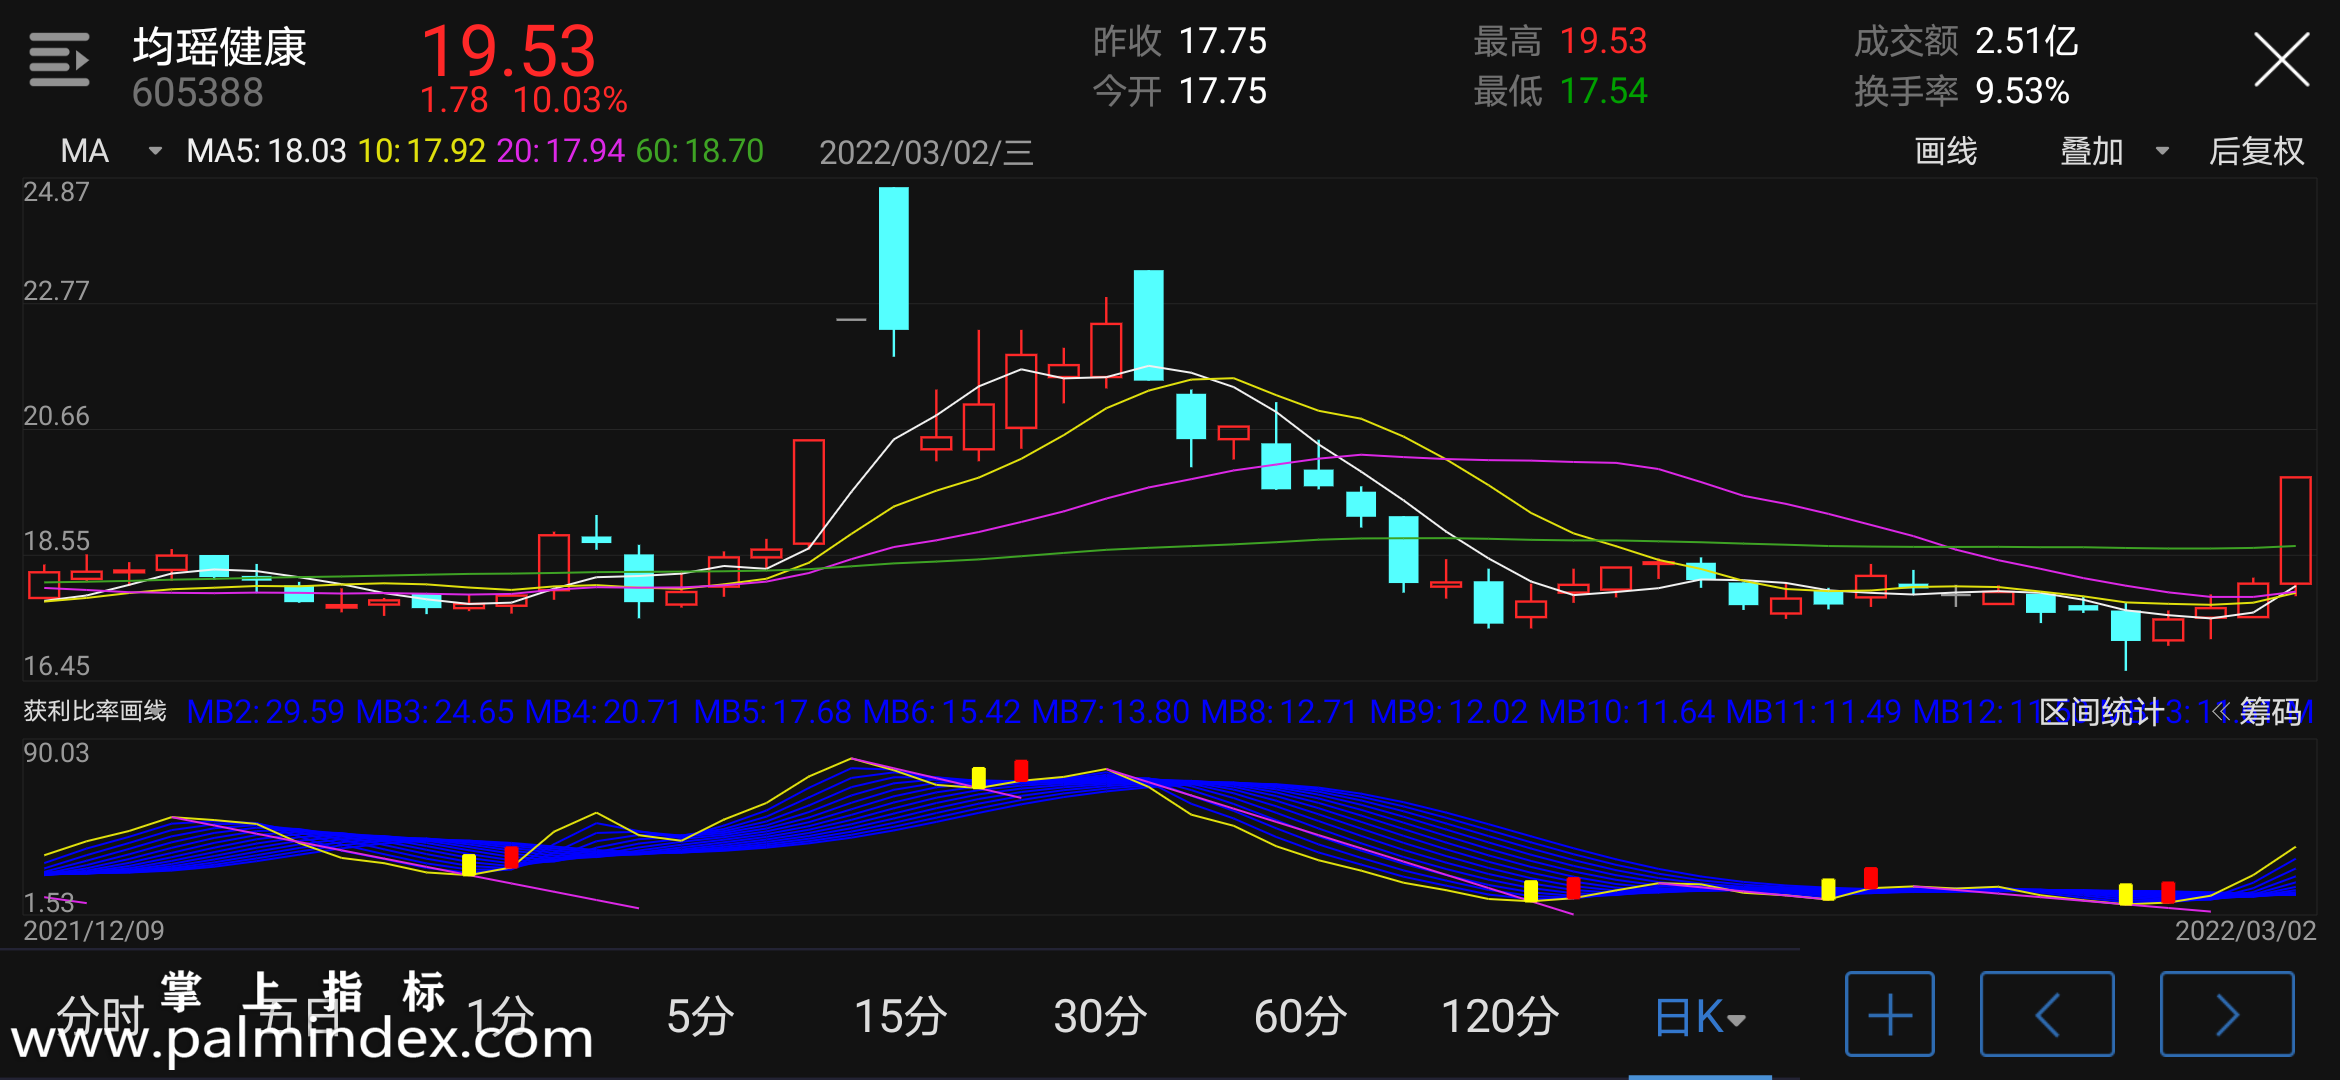Switch to the 30分 timeframe tab

click(x=1100, y=1016)
